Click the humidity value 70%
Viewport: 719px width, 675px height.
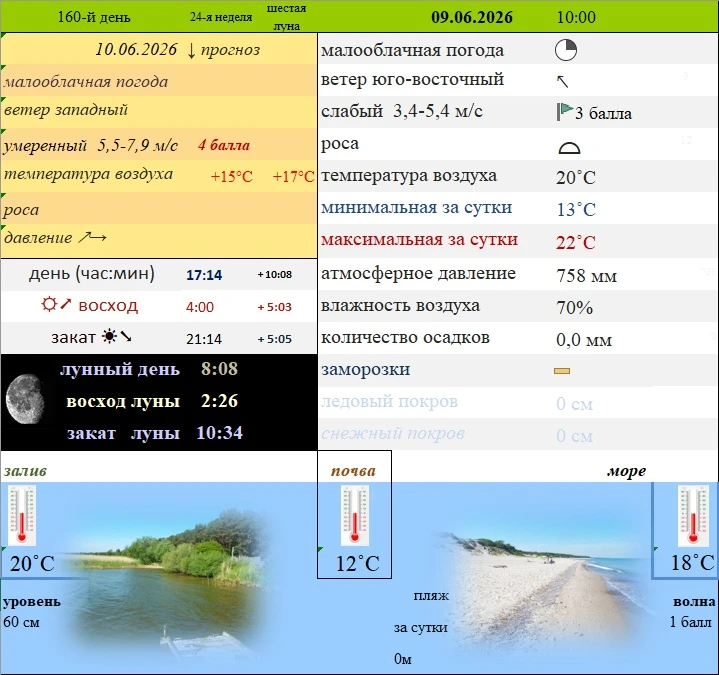pos(575,307)
